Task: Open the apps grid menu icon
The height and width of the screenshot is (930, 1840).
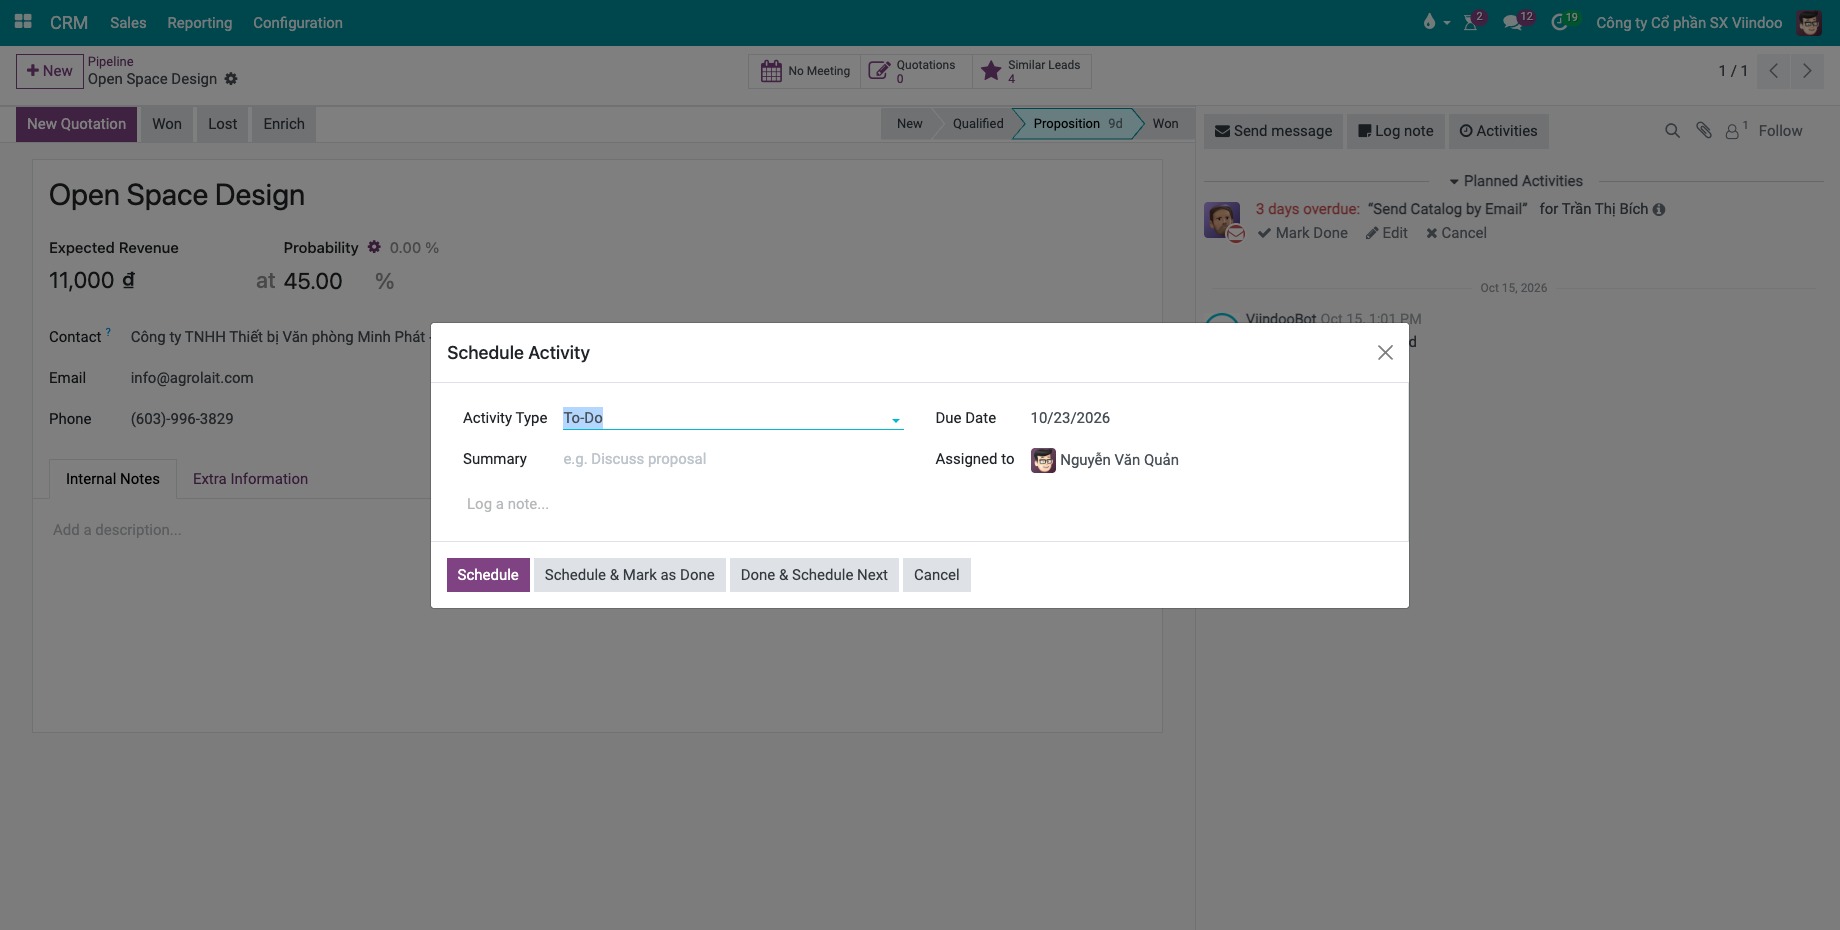Action: 23,22
